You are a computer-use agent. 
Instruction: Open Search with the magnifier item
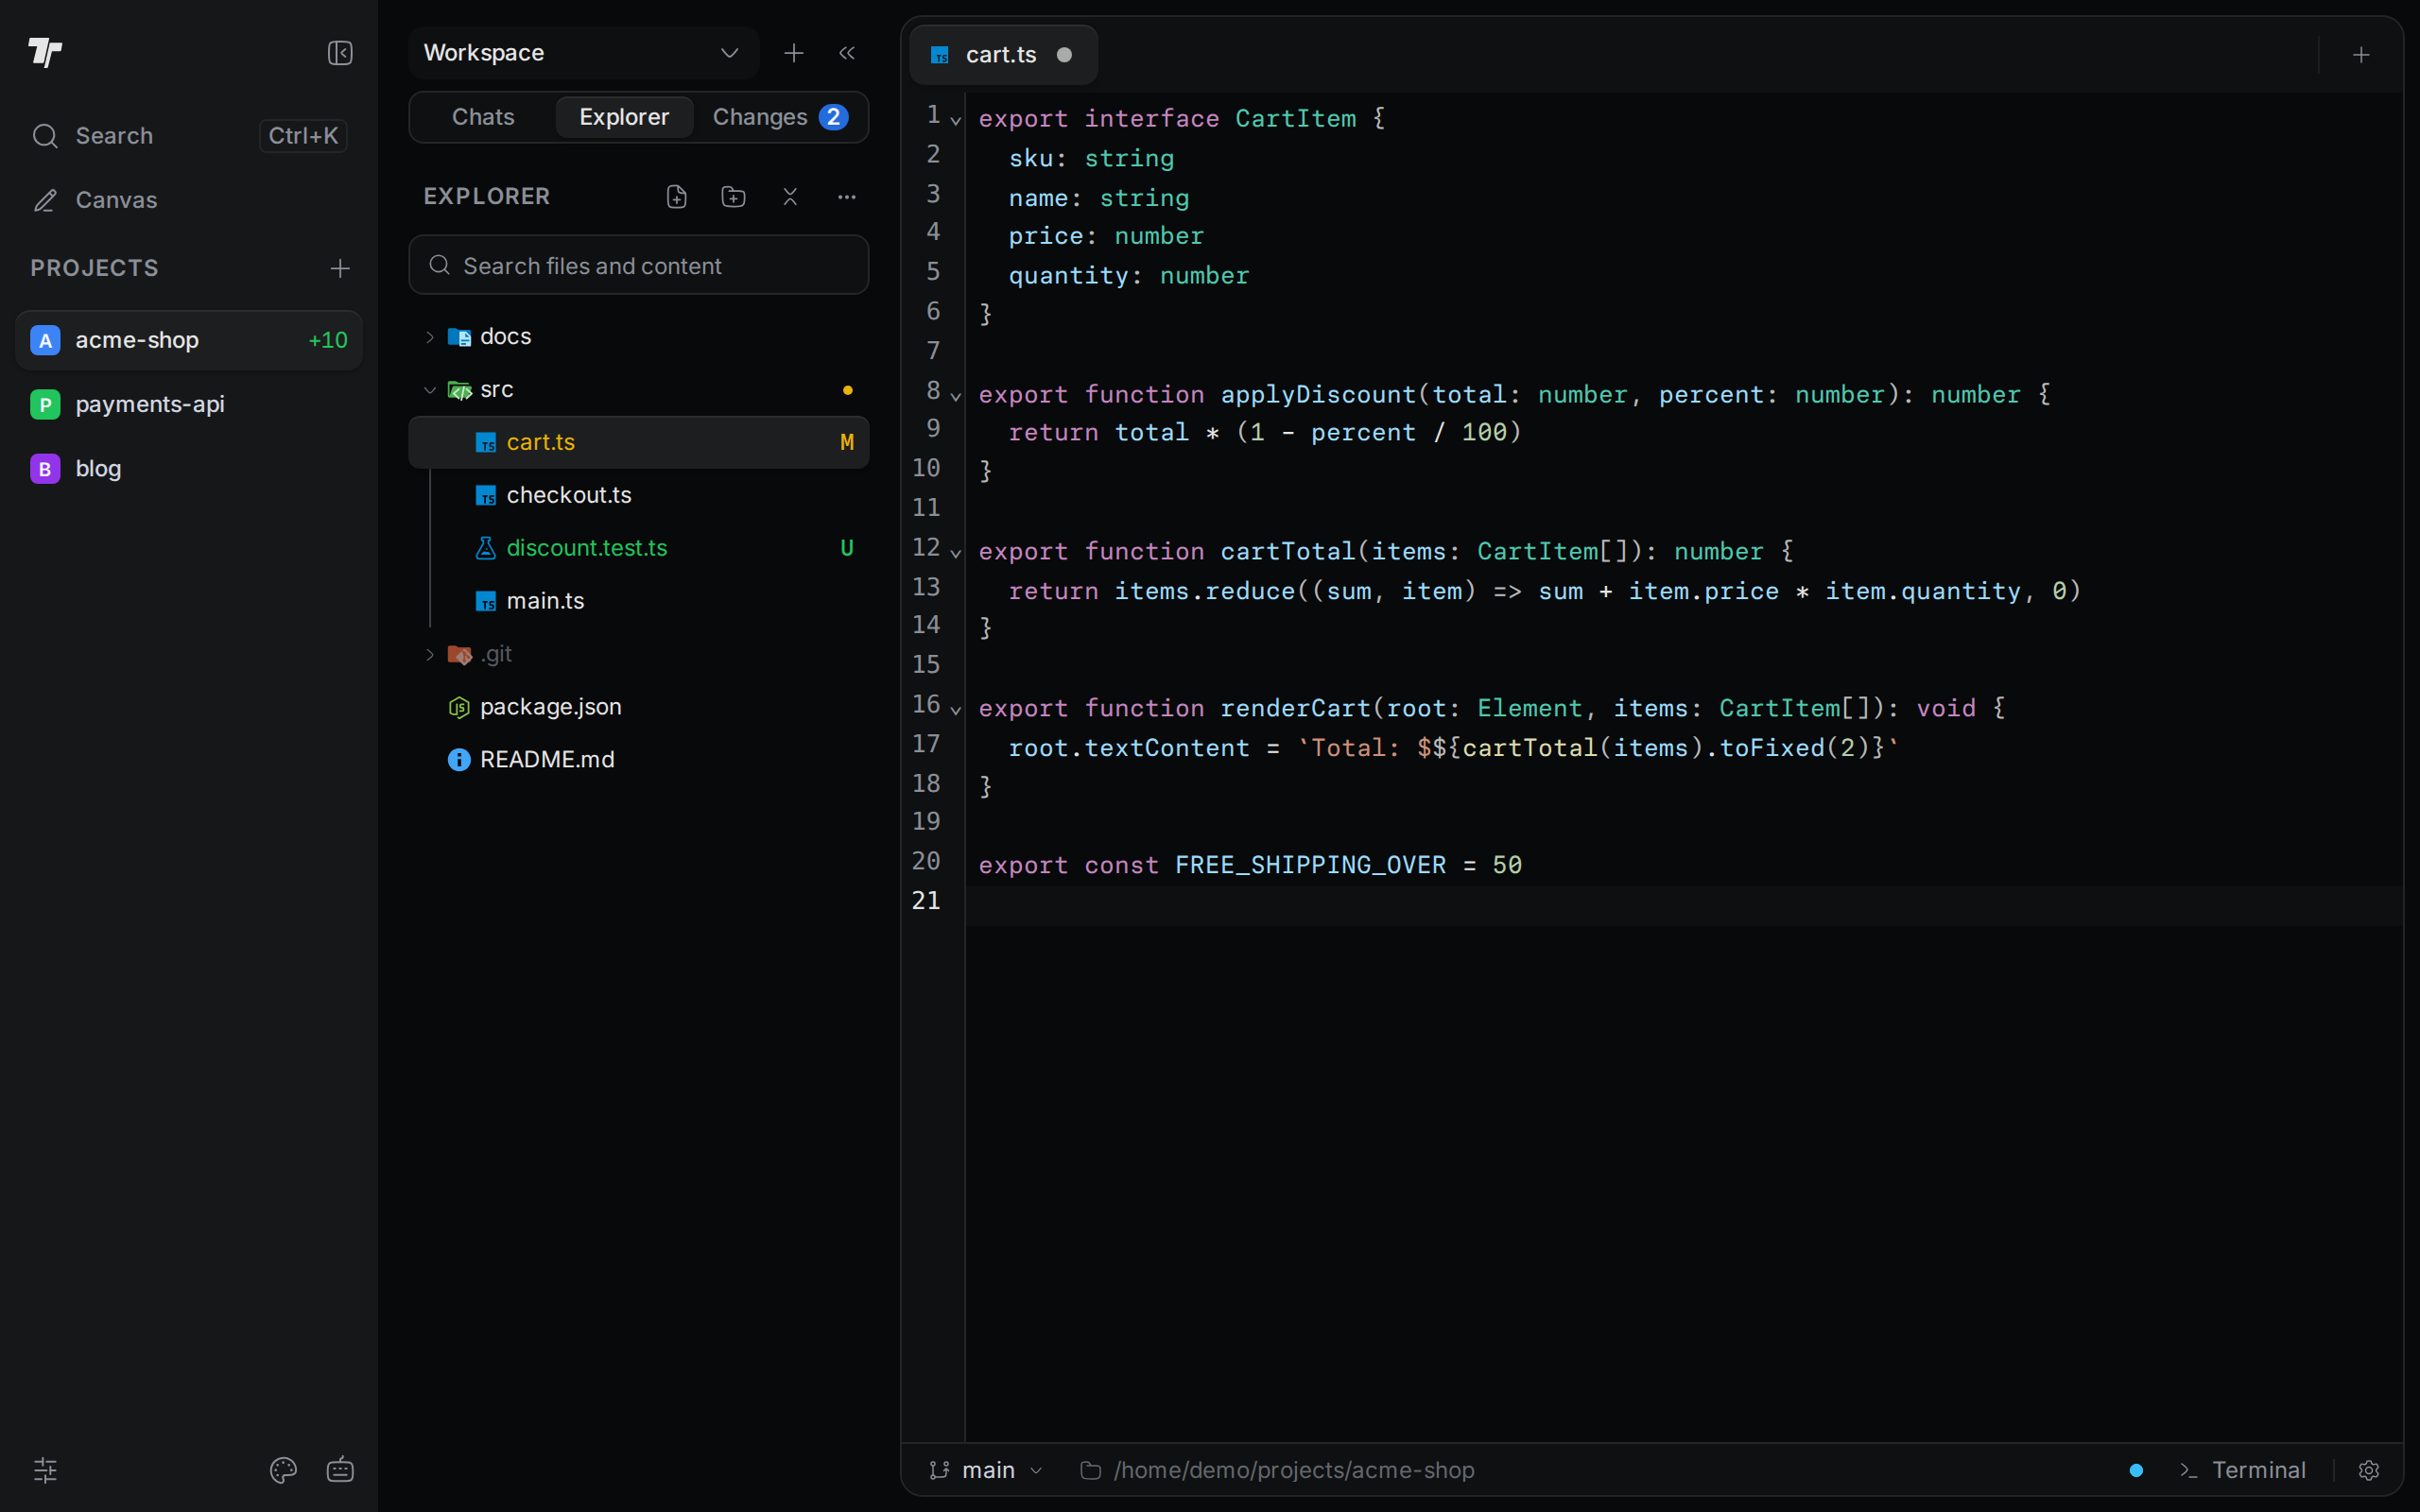click(189, 136)
